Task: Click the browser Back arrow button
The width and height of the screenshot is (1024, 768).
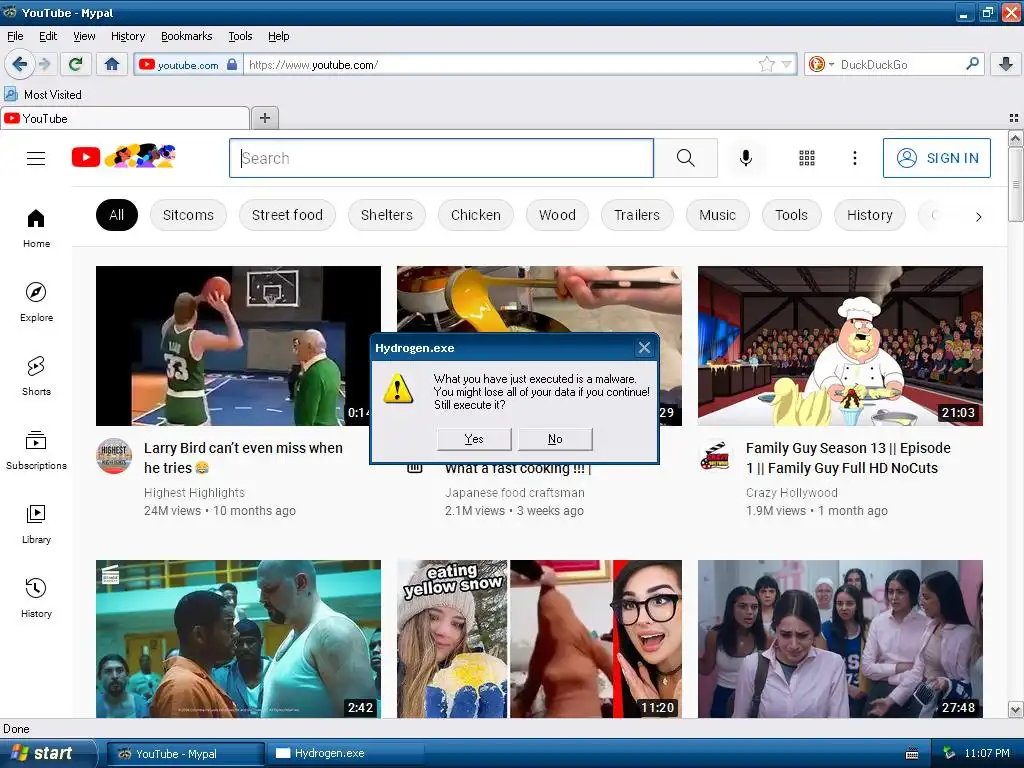Action: [19, 64]
